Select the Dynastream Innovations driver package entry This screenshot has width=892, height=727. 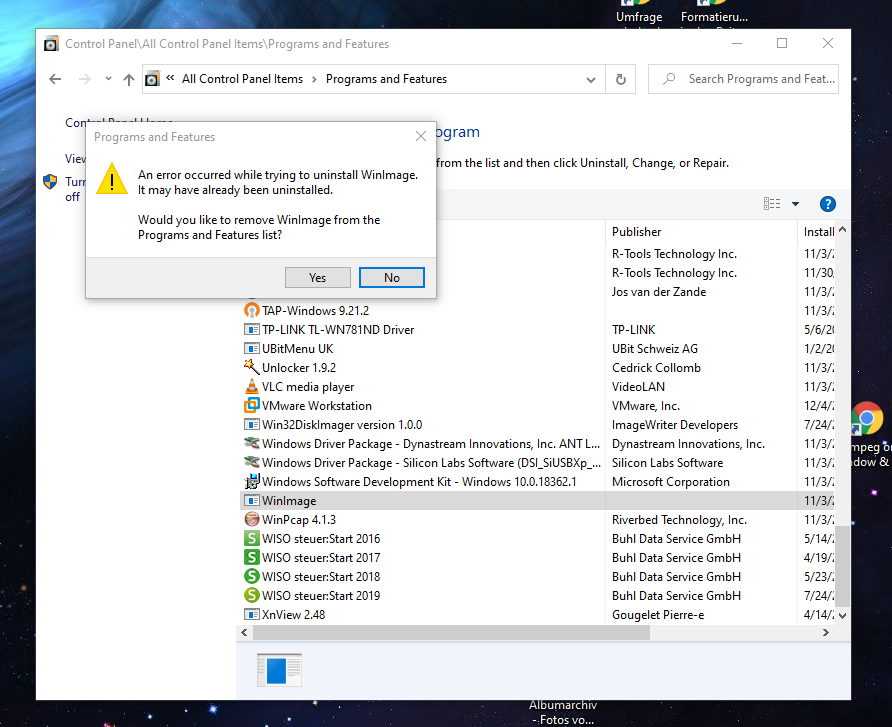[x=431, y=444]
